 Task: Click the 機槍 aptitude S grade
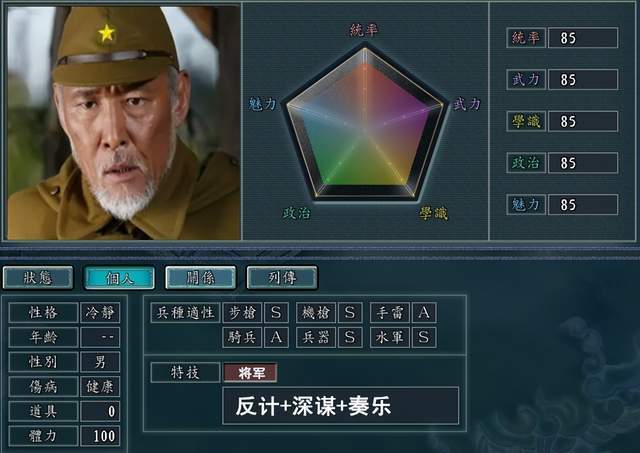[x=350, y=313]
